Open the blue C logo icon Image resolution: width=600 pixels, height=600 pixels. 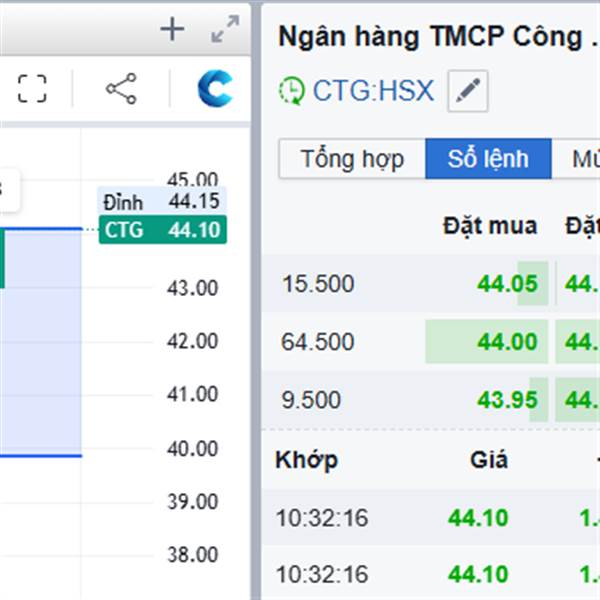point(215,88)
